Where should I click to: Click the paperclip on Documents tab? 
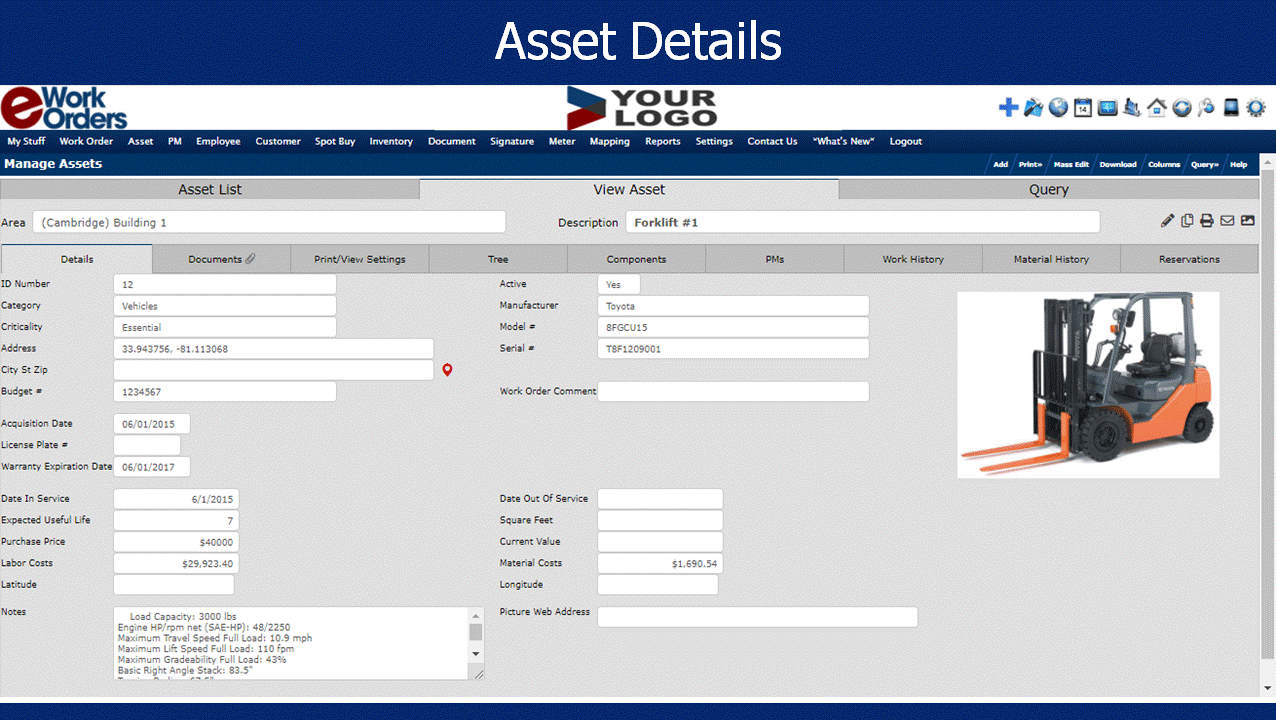[x=250, y=259]
